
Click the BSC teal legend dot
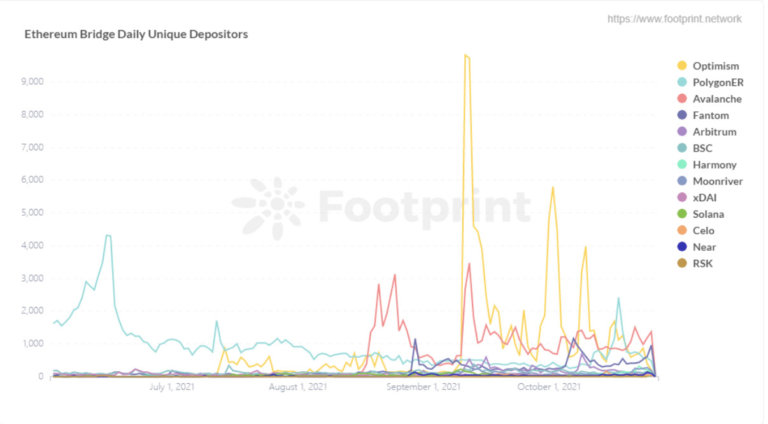pos(682,148)
